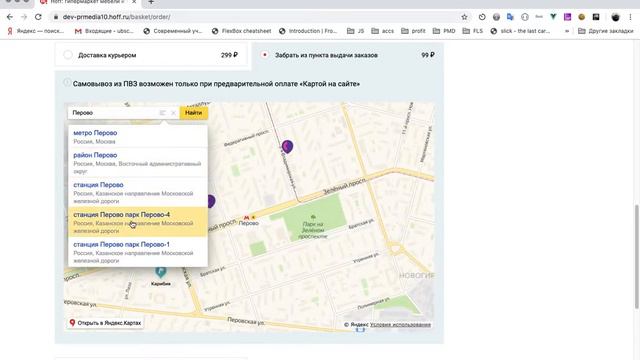Click the info icon beside Самовывоз notice
Image resolution: width=640 pixels, height=360 pixels.
67,82
